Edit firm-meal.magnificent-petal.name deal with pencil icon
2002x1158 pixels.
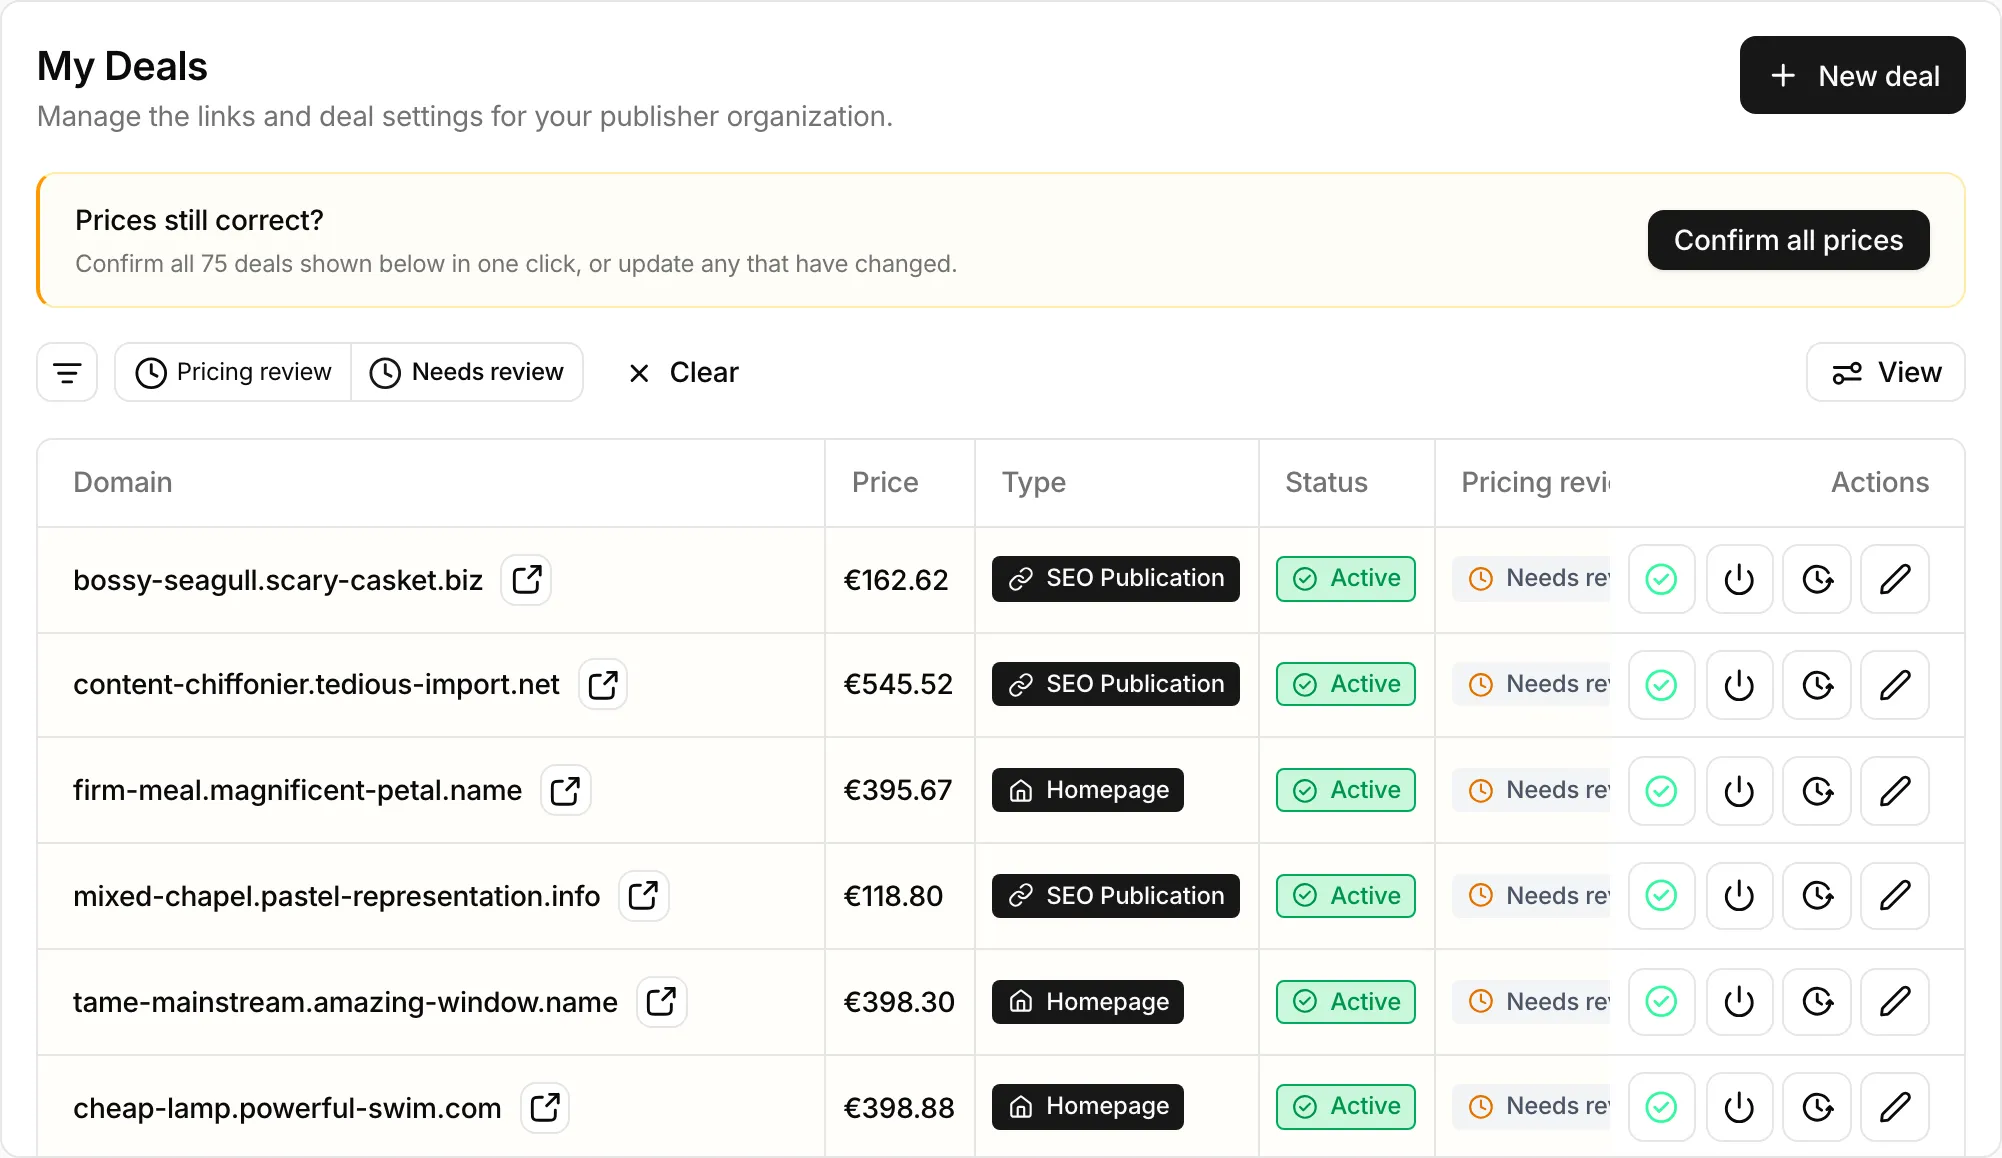coord(1895,791)
